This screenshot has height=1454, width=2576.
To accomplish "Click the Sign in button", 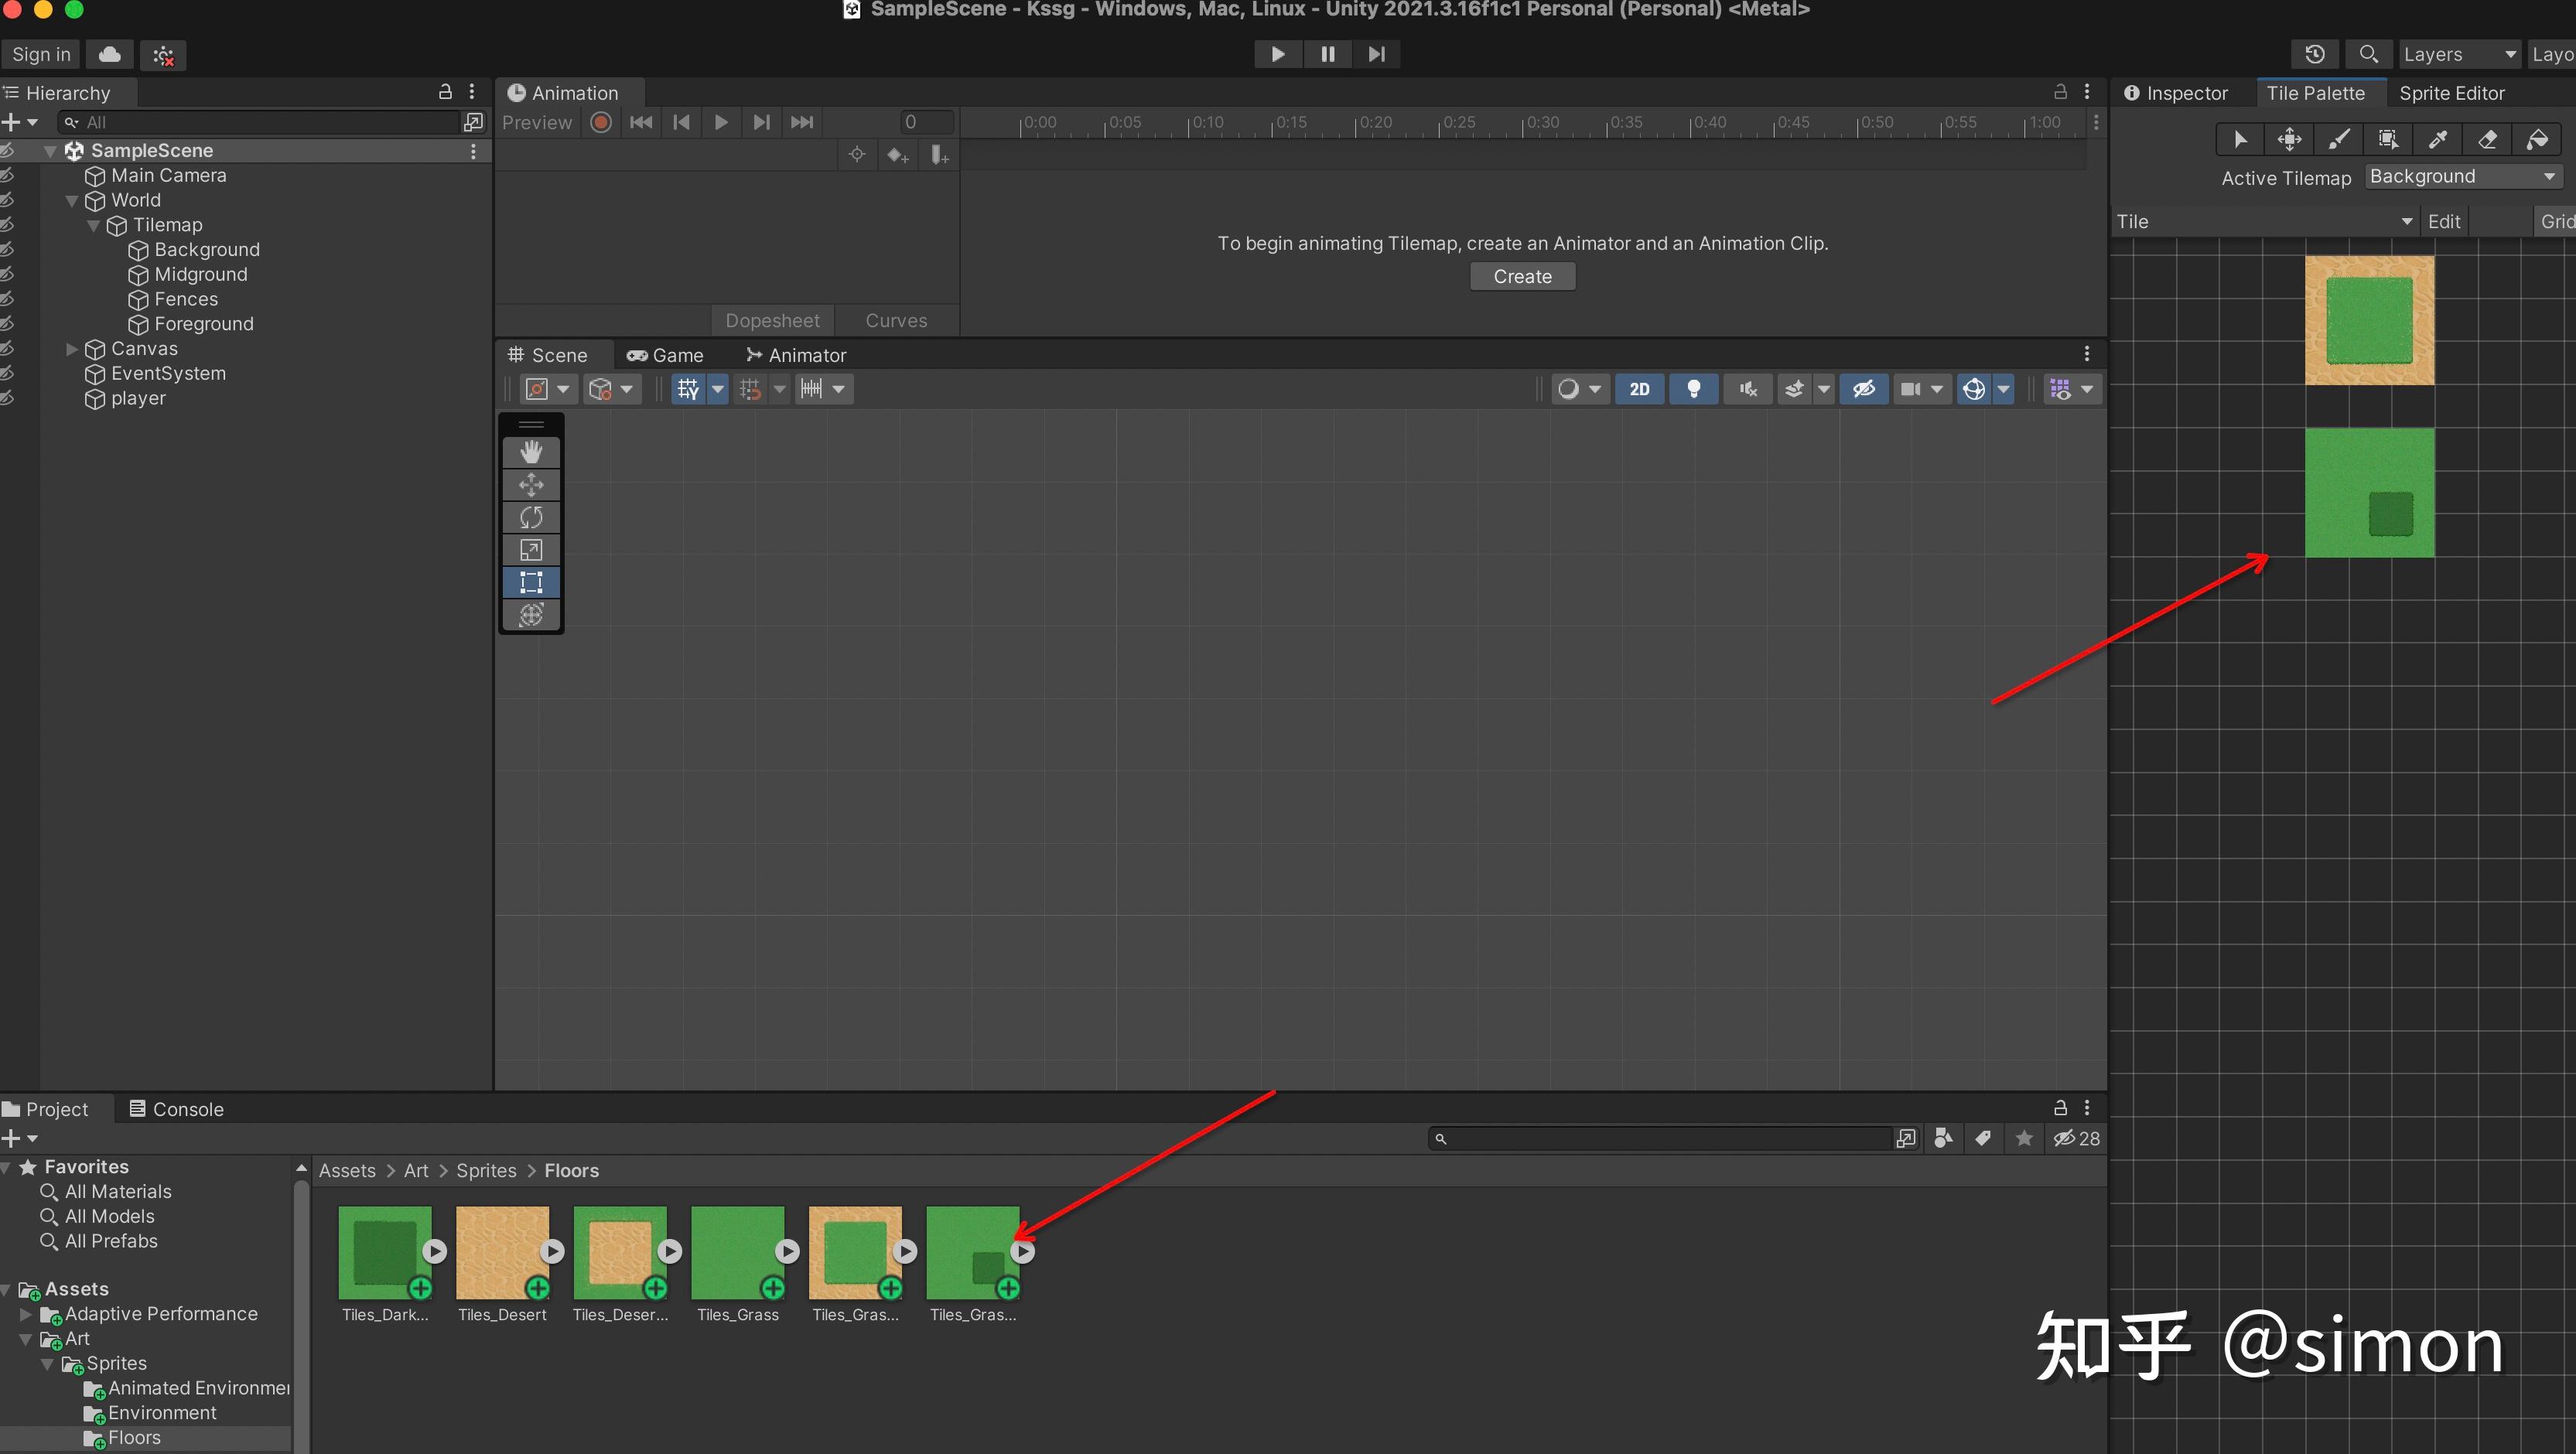I will 41,54.
